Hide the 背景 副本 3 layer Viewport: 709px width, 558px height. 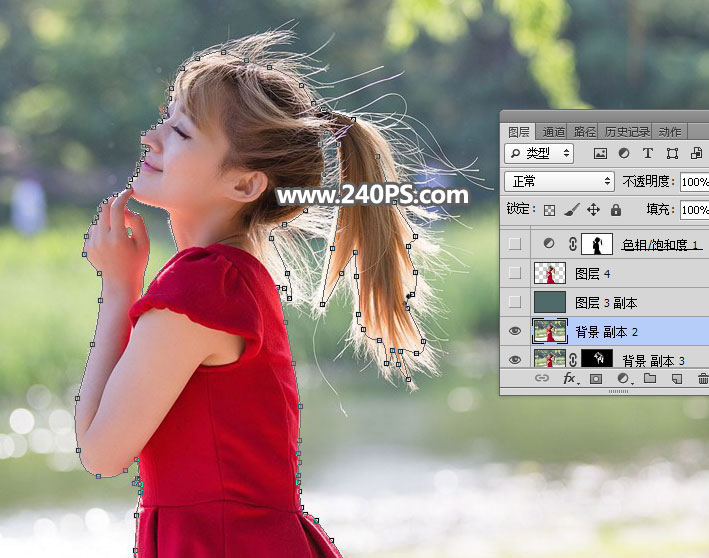(x=515, y=360)
